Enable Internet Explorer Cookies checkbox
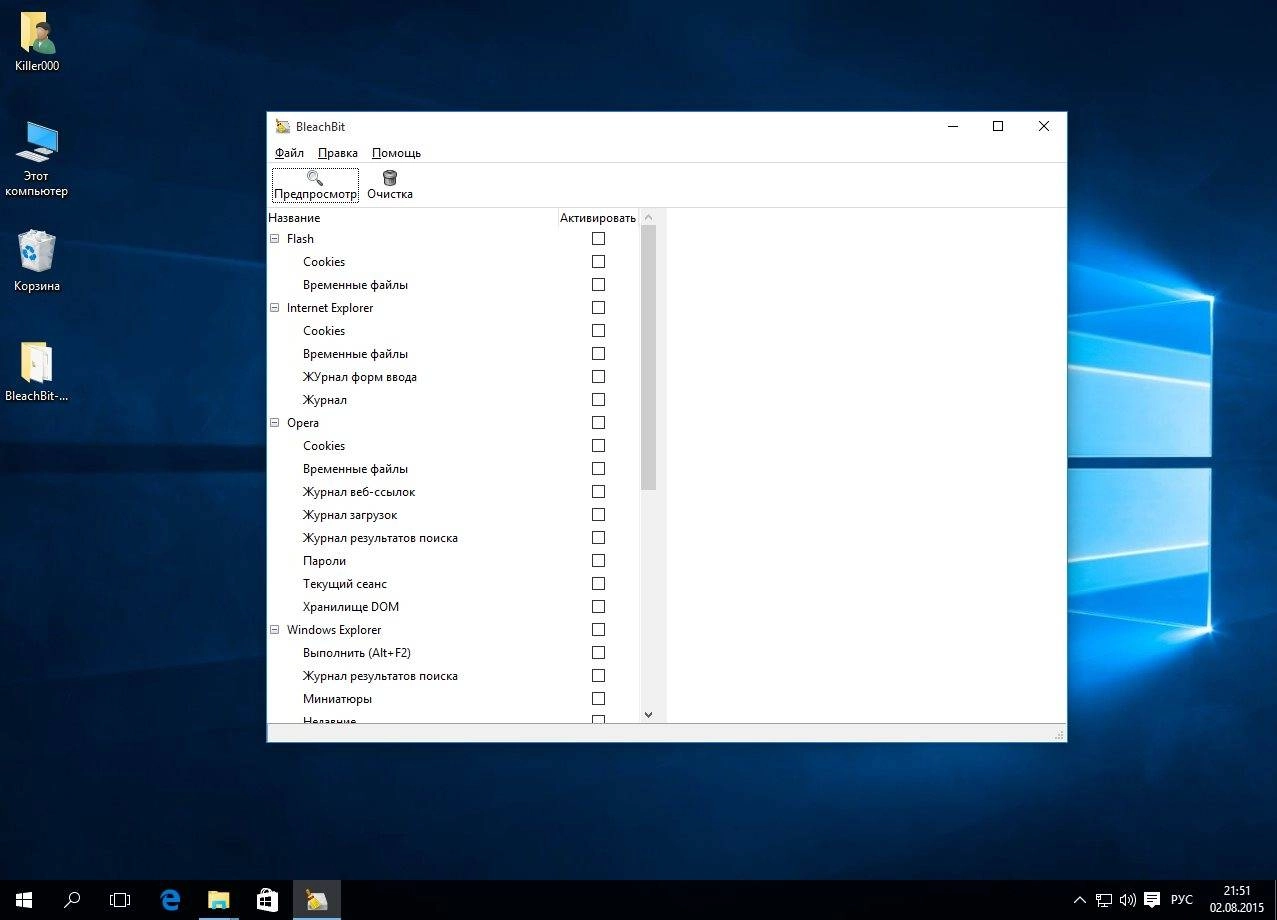The height and width of the screenshot is (920, 1277). 598,331
